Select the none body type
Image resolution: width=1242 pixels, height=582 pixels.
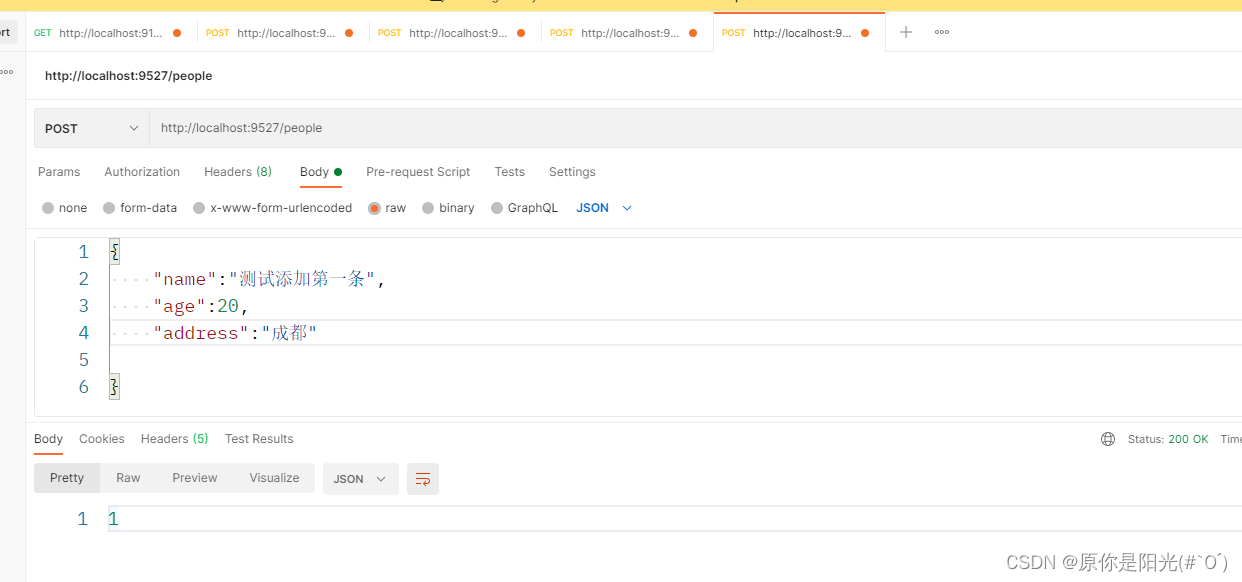pos(65,208)
